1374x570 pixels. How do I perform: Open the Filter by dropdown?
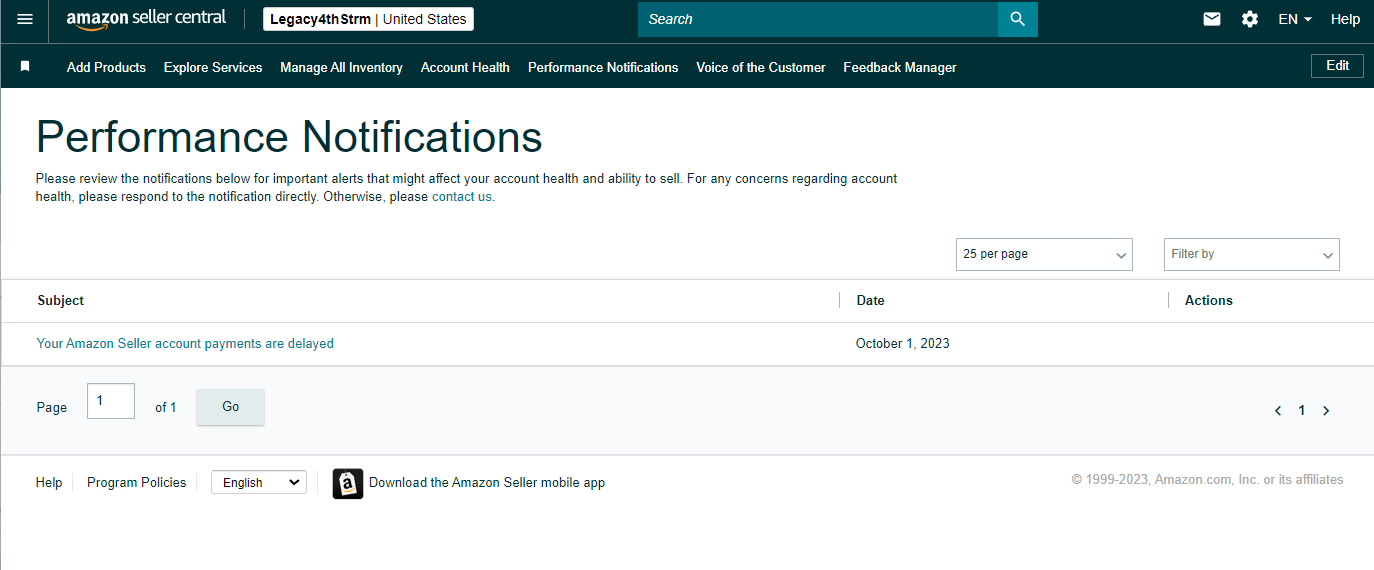click(1252, 254)
